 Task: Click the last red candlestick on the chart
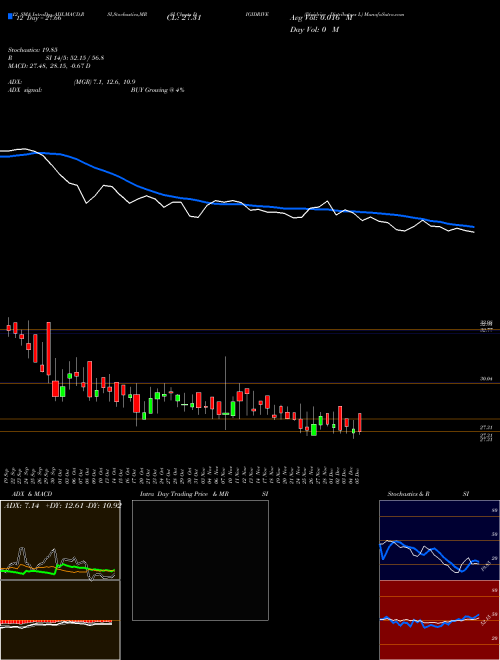(x=360, y=423)
